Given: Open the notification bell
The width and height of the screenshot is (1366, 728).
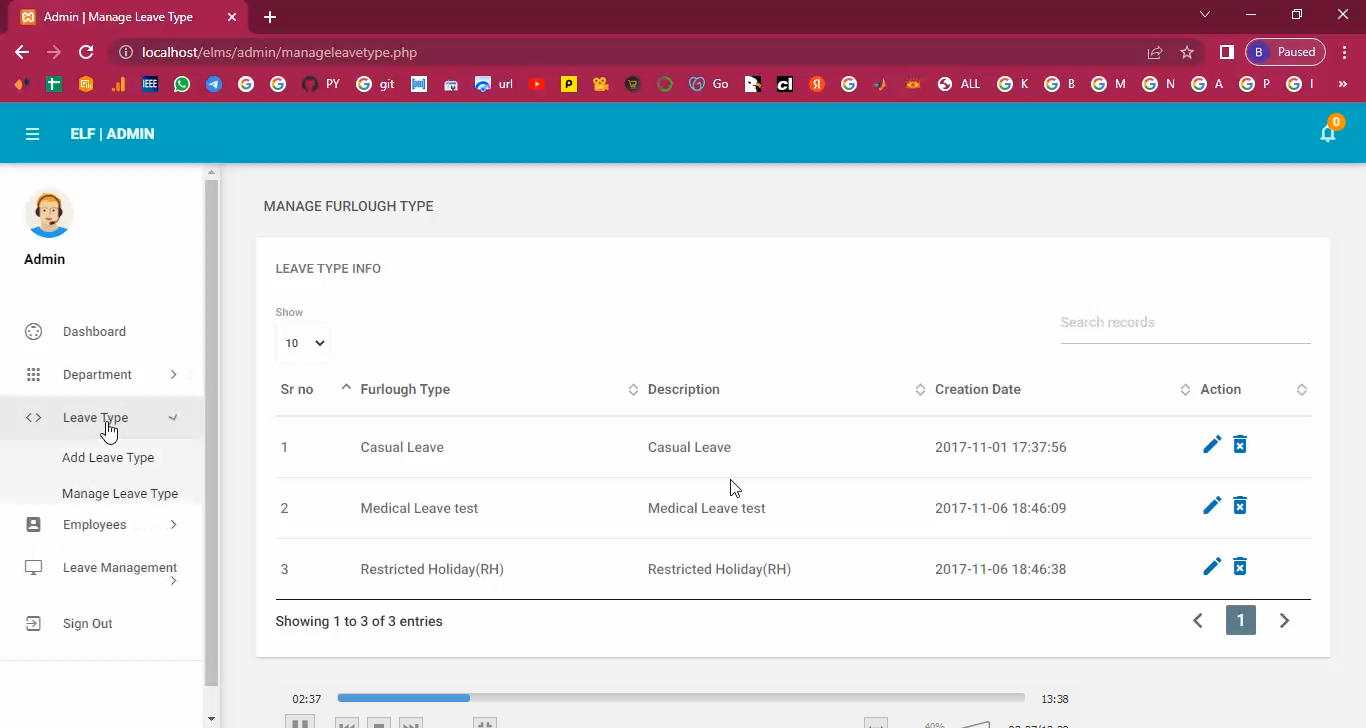Looking at the screenshot, I should click(1327, 134).
